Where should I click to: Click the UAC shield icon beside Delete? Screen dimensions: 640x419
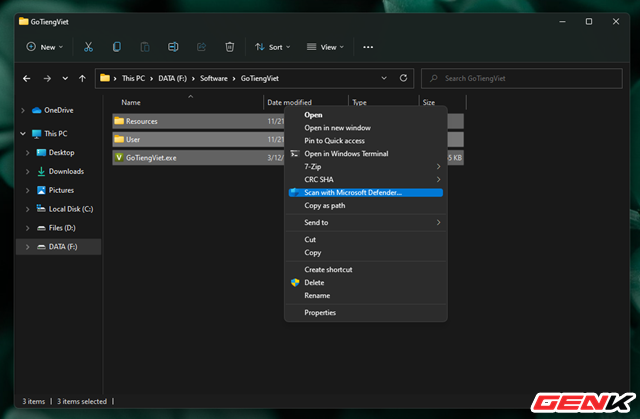[x=295, y=282]
